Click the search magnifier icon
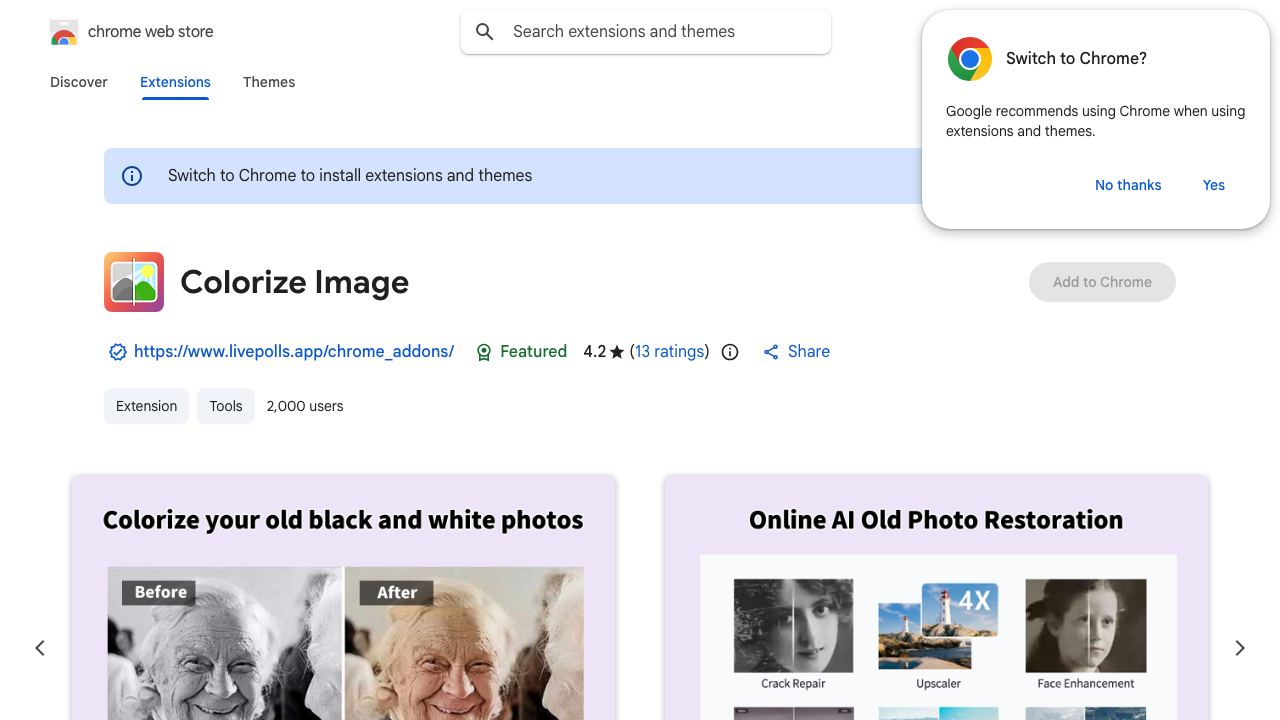Image resolution: width=1280 pixels, height=720 pixels. [485, 32]
